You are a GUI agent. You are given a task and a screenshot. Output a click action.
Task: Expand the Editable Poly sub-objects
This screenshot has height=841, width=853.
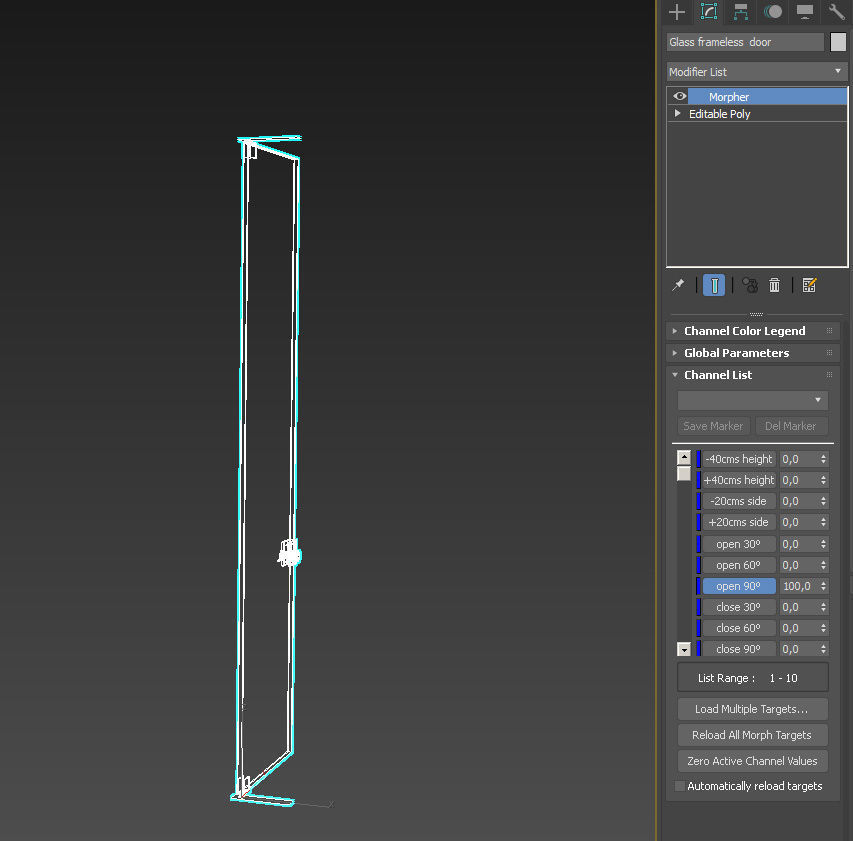click(677, 113)
